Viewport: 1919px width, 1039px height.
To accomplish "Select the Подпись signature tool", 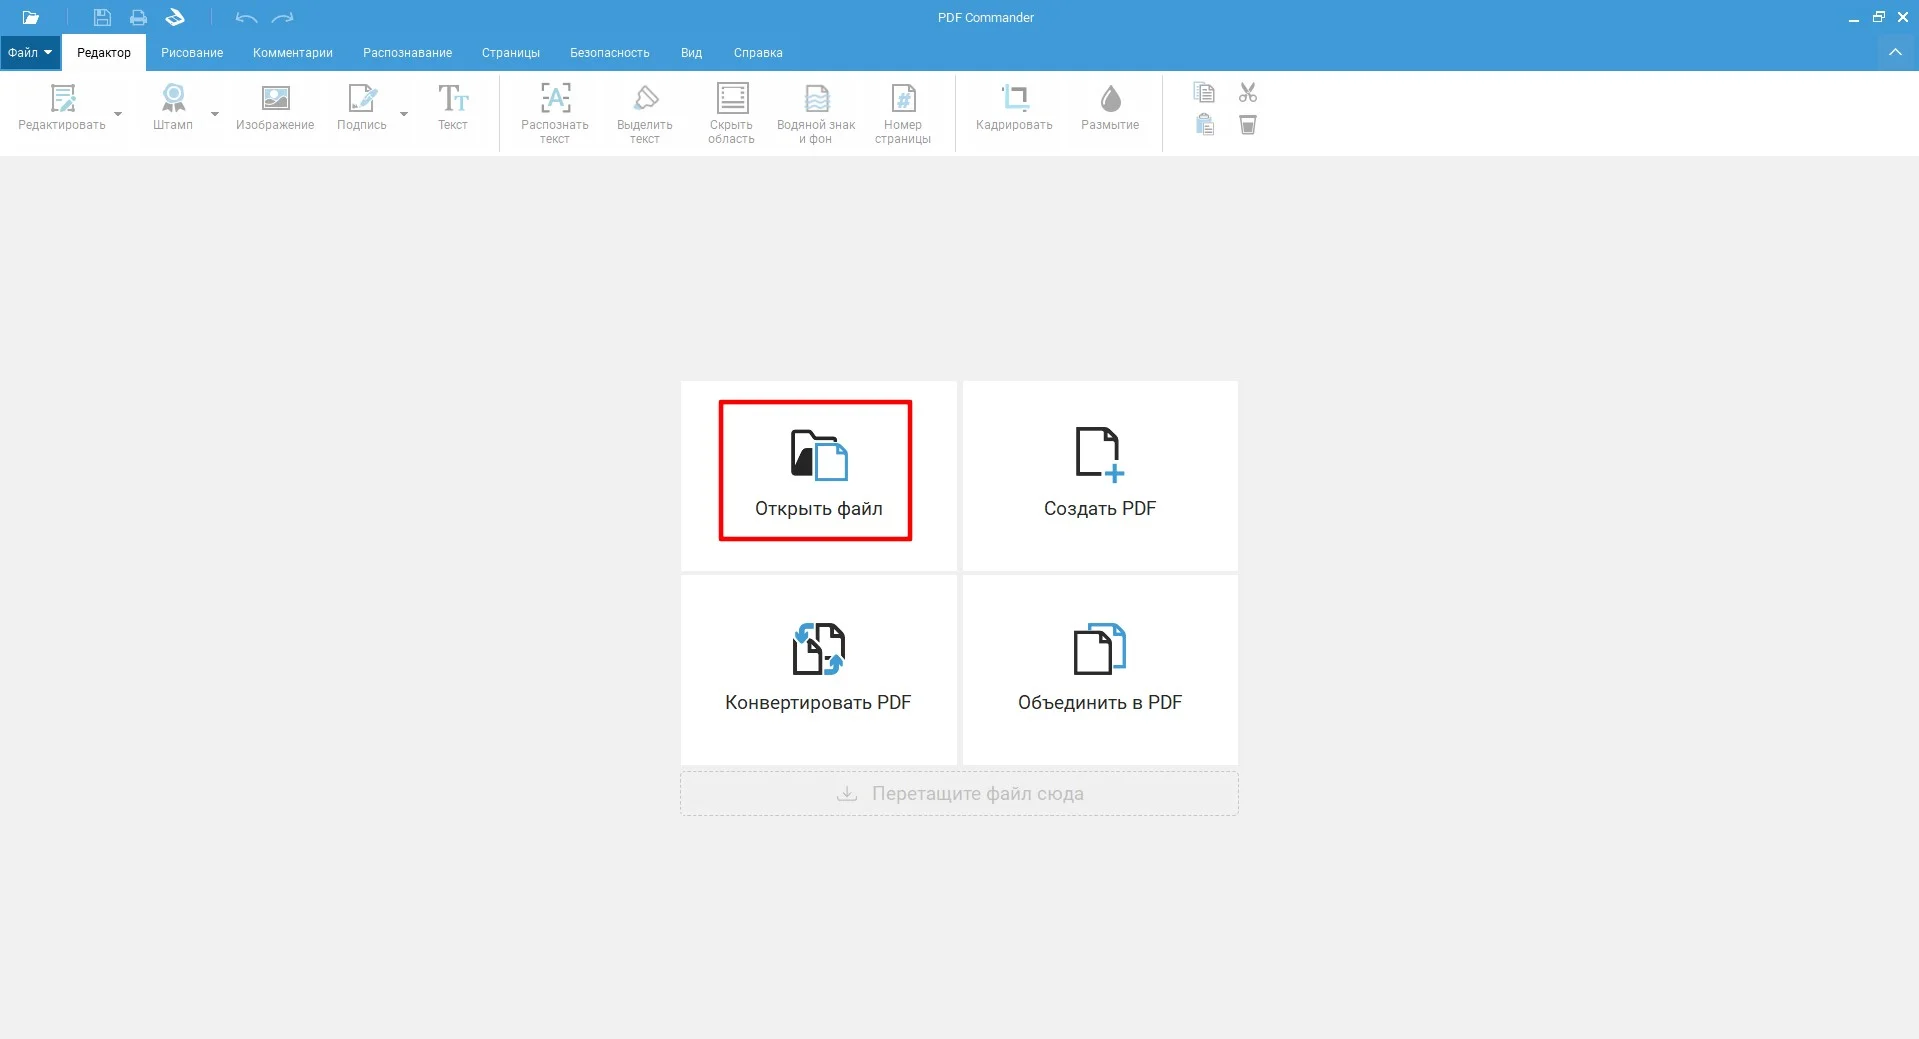I will pos(361,108).
